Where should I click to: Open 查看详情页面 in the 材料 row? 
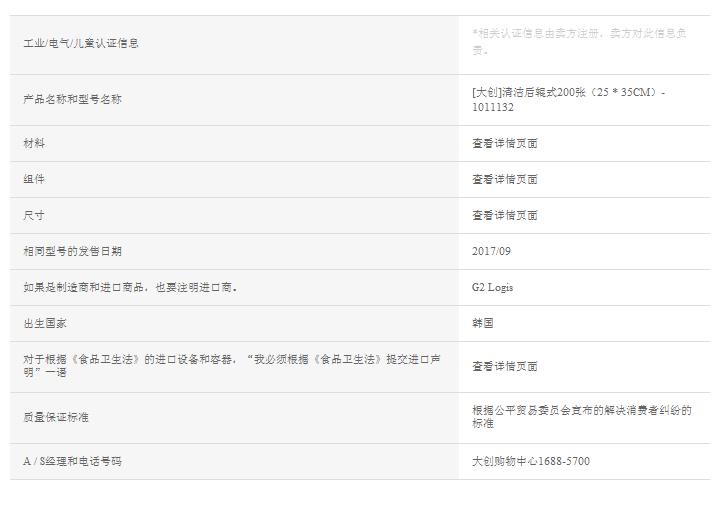coord(505,143)
